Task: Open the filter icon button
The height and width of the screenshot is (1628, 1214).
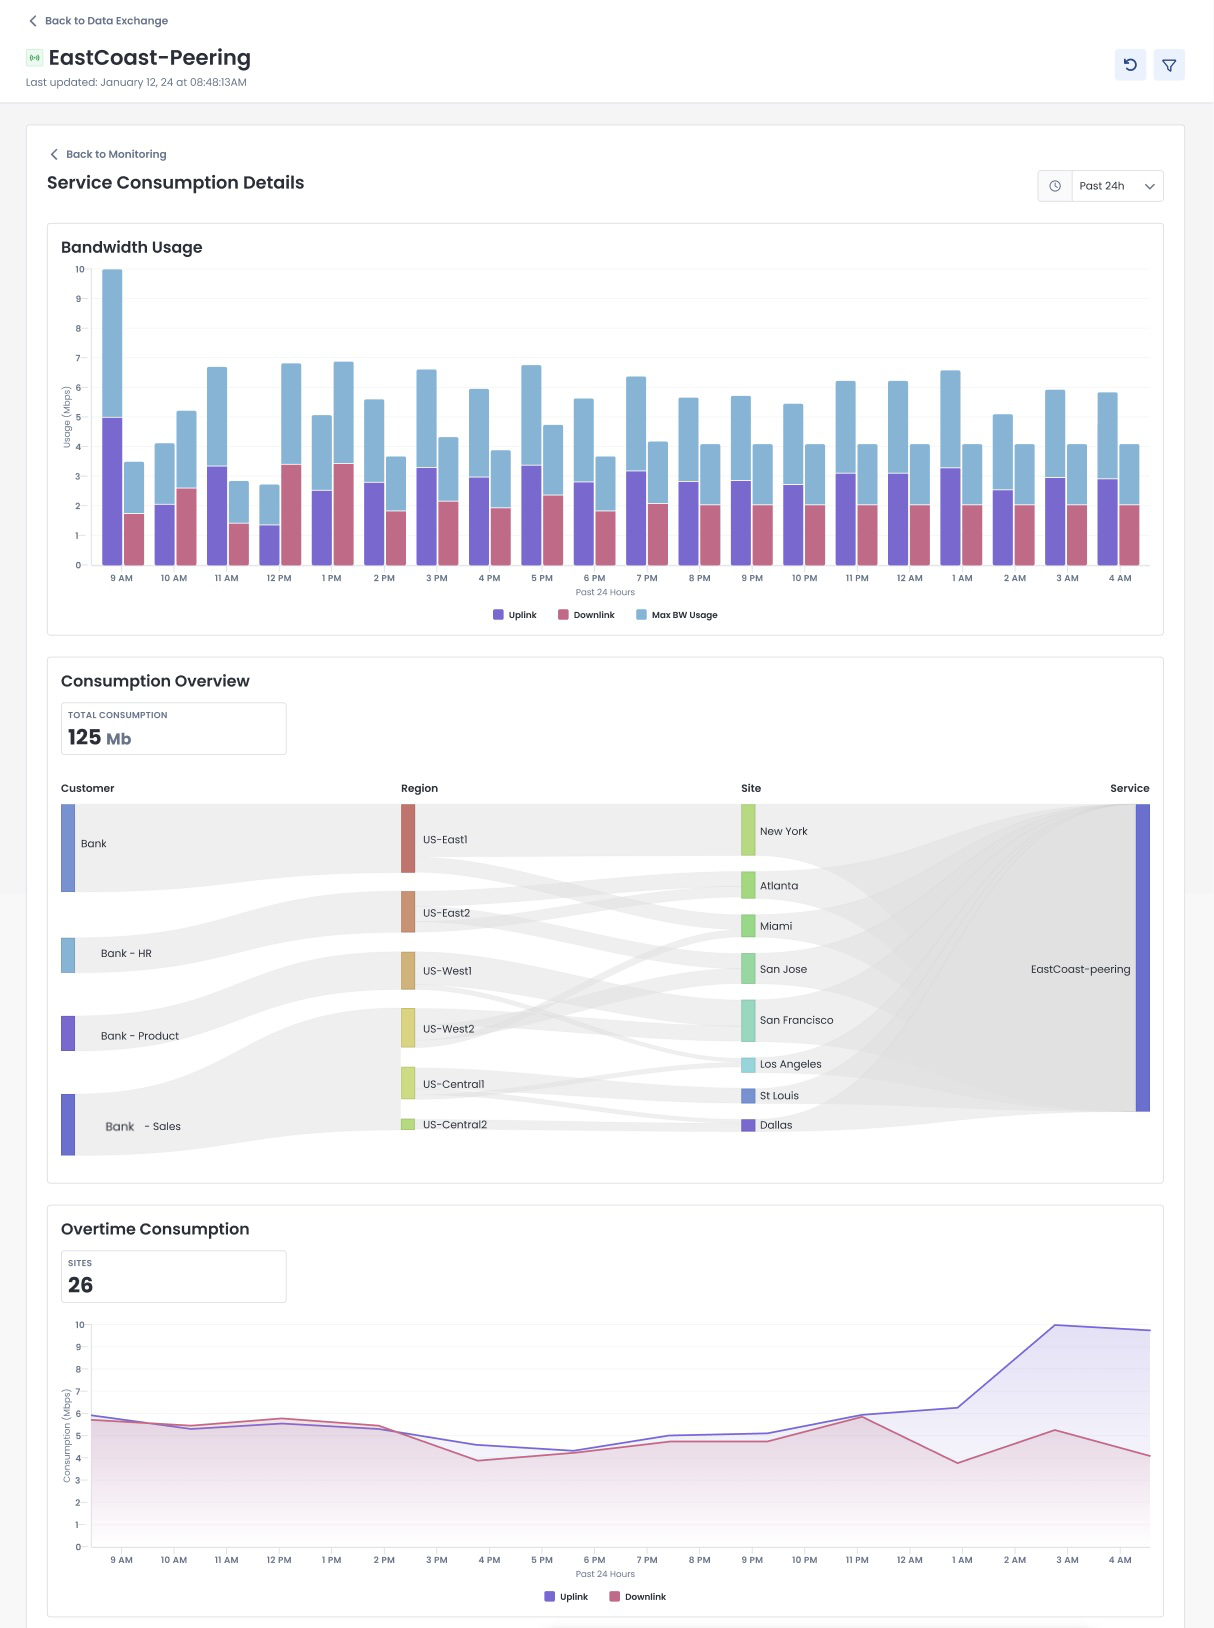Action: (x=1169, y=65)
